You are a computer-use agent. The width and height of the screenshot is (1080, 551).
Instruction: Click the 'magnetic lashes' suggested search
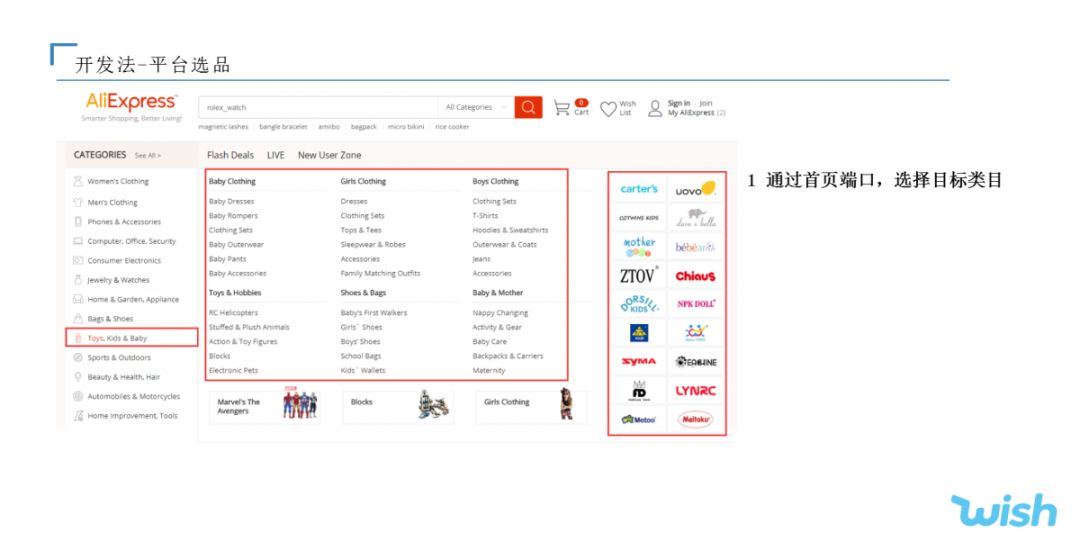pos(223,127)
